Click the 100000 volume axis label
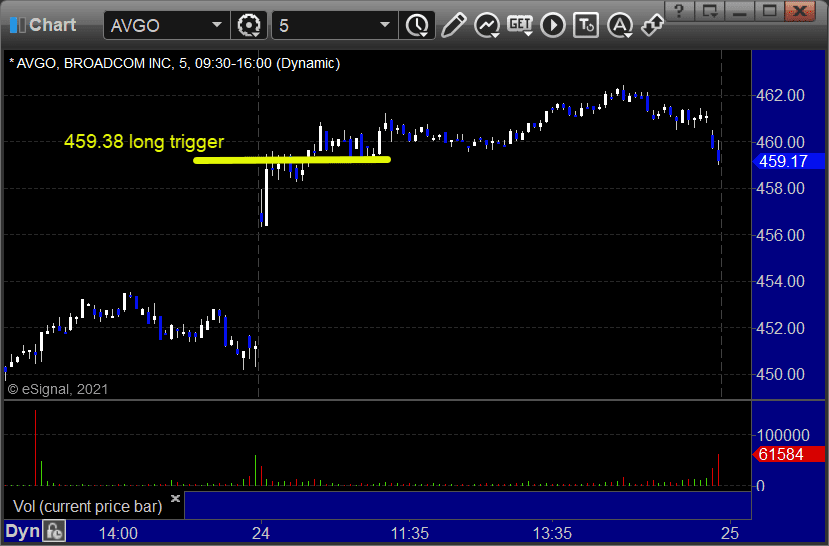Image resolution: width=829 pixels, height=546 pixels. (783, 435)
